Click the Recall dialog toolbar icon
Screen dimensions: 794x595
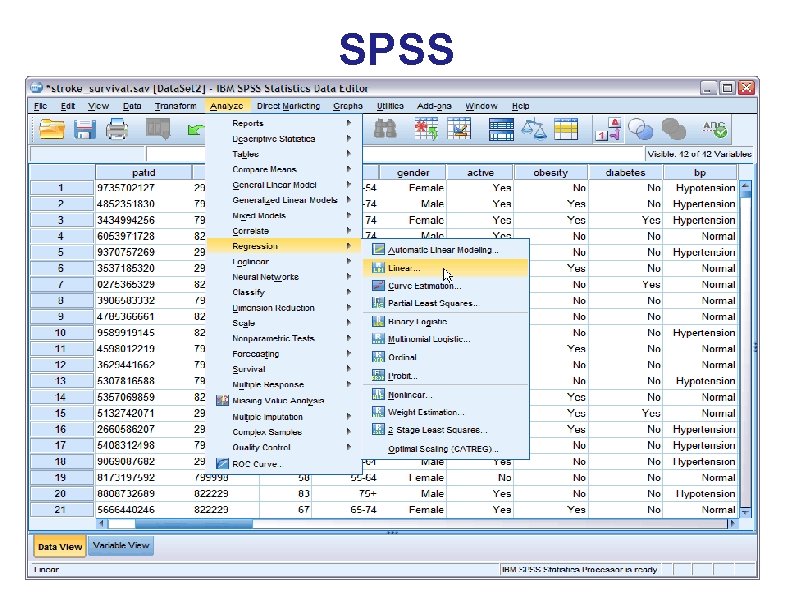(158, 129)
